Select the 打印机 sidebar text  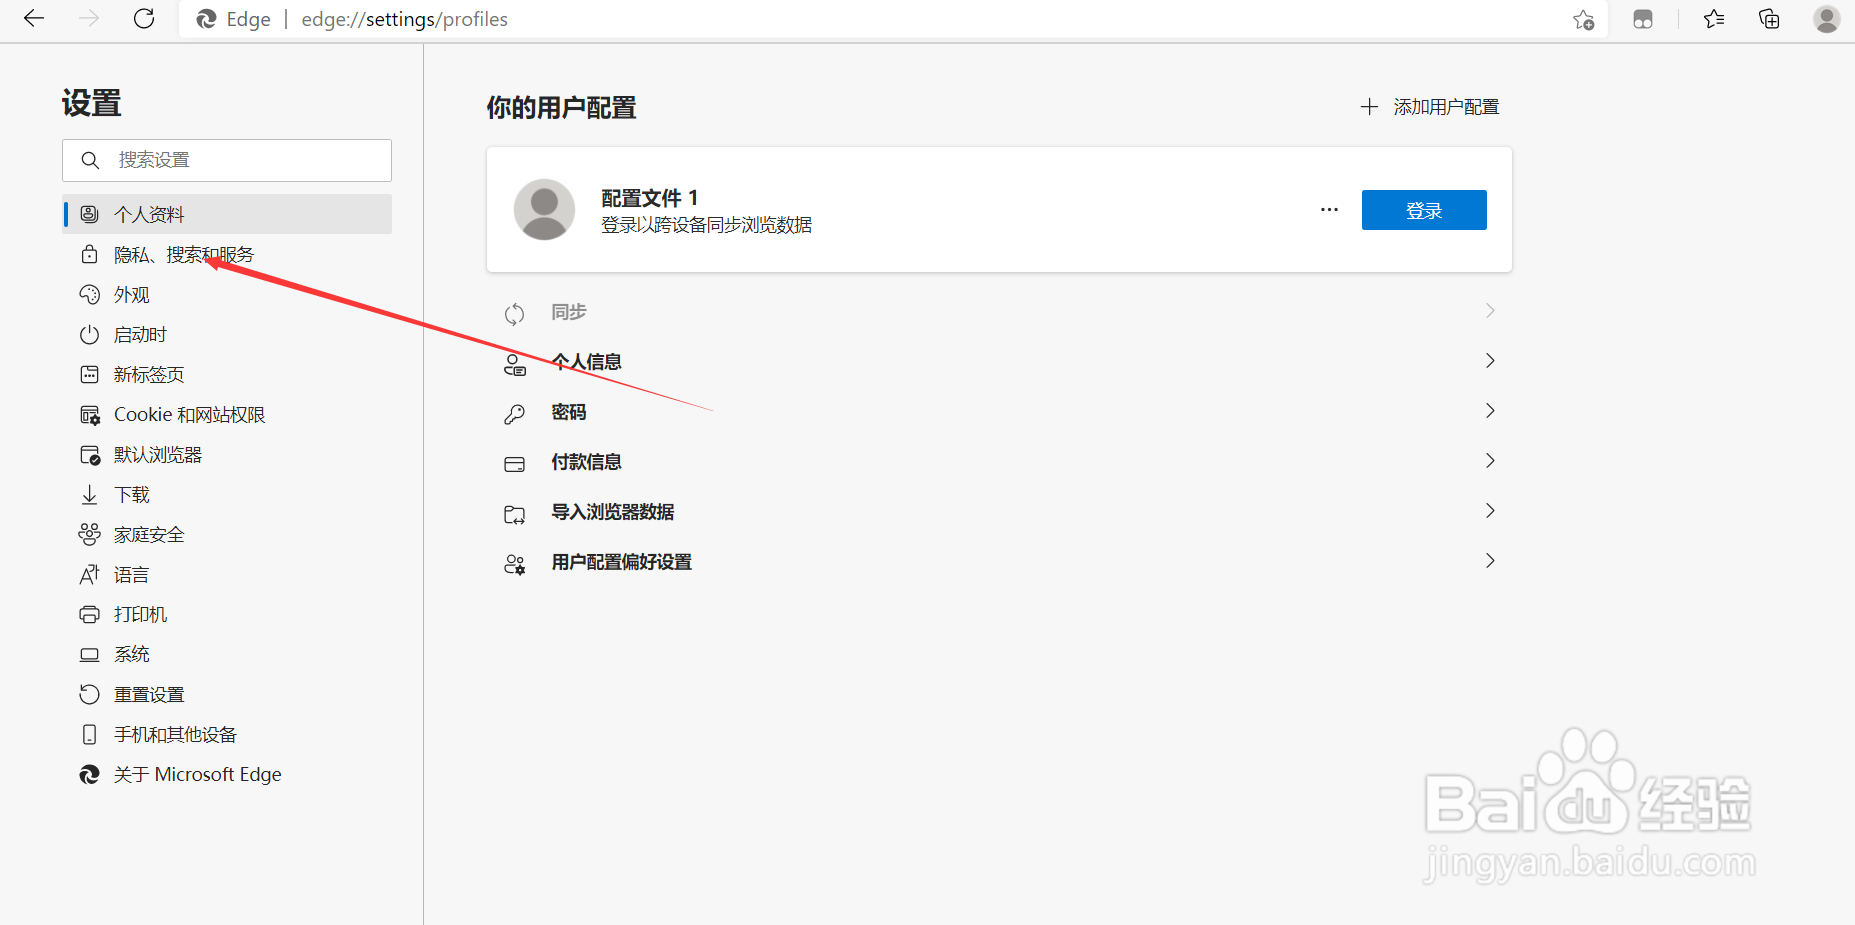tap(140, 615)
